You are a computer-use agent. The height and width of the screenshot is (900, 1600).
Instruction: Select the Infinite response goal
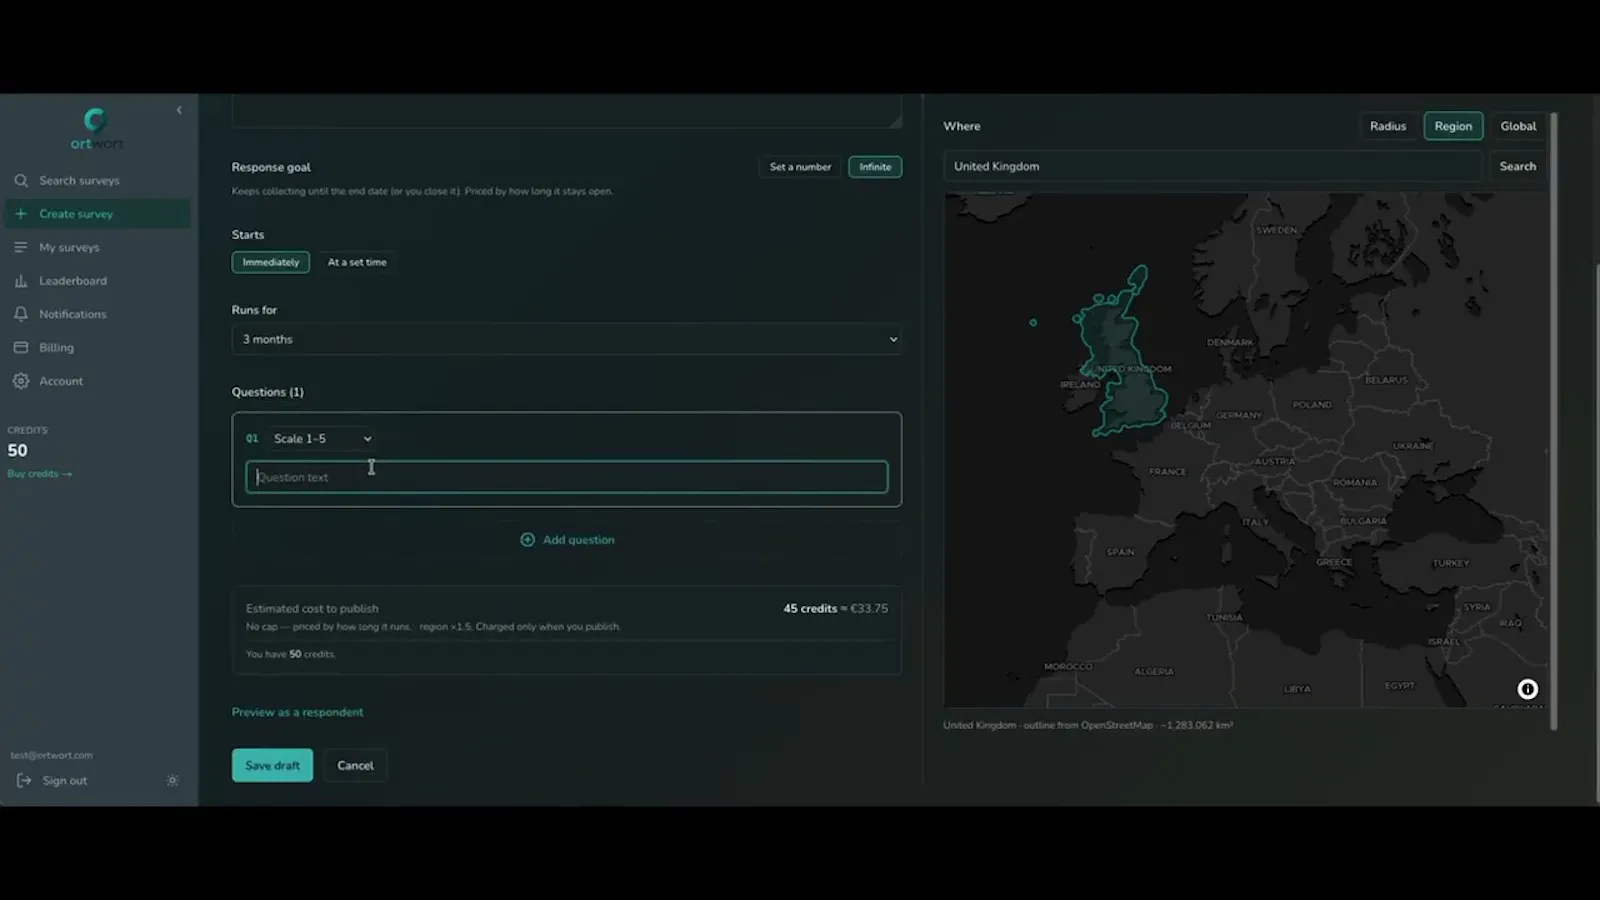875,167
